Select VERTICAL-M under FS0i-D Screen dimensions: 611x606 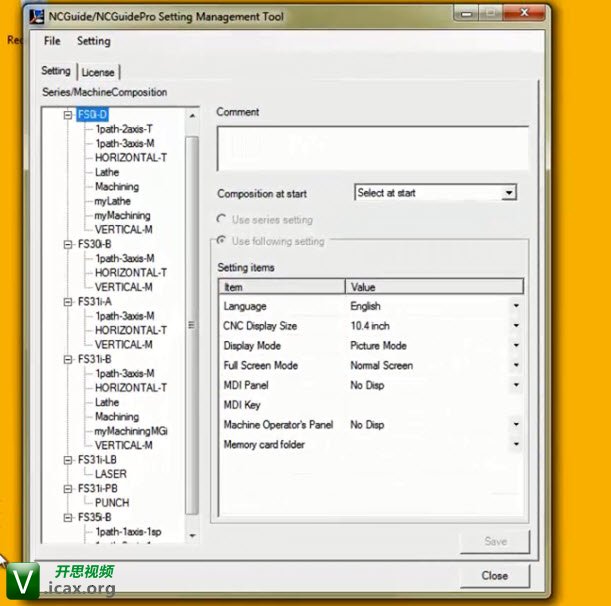[124, 230]
